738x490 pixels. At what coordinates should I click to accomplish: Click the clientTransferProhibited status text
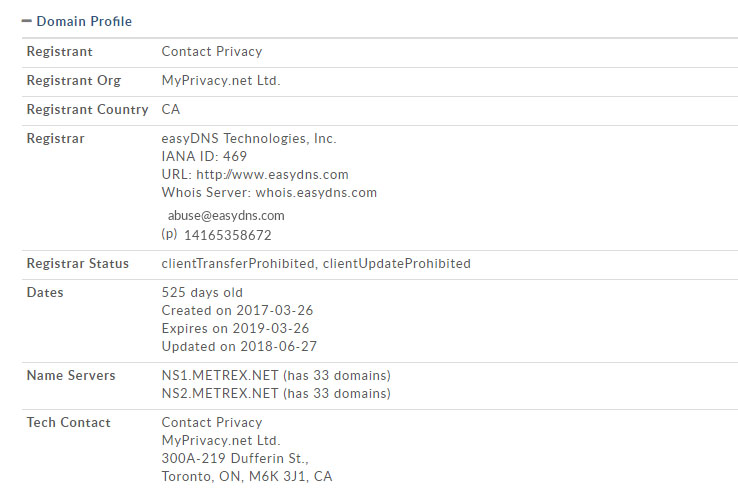coord(238,264)
